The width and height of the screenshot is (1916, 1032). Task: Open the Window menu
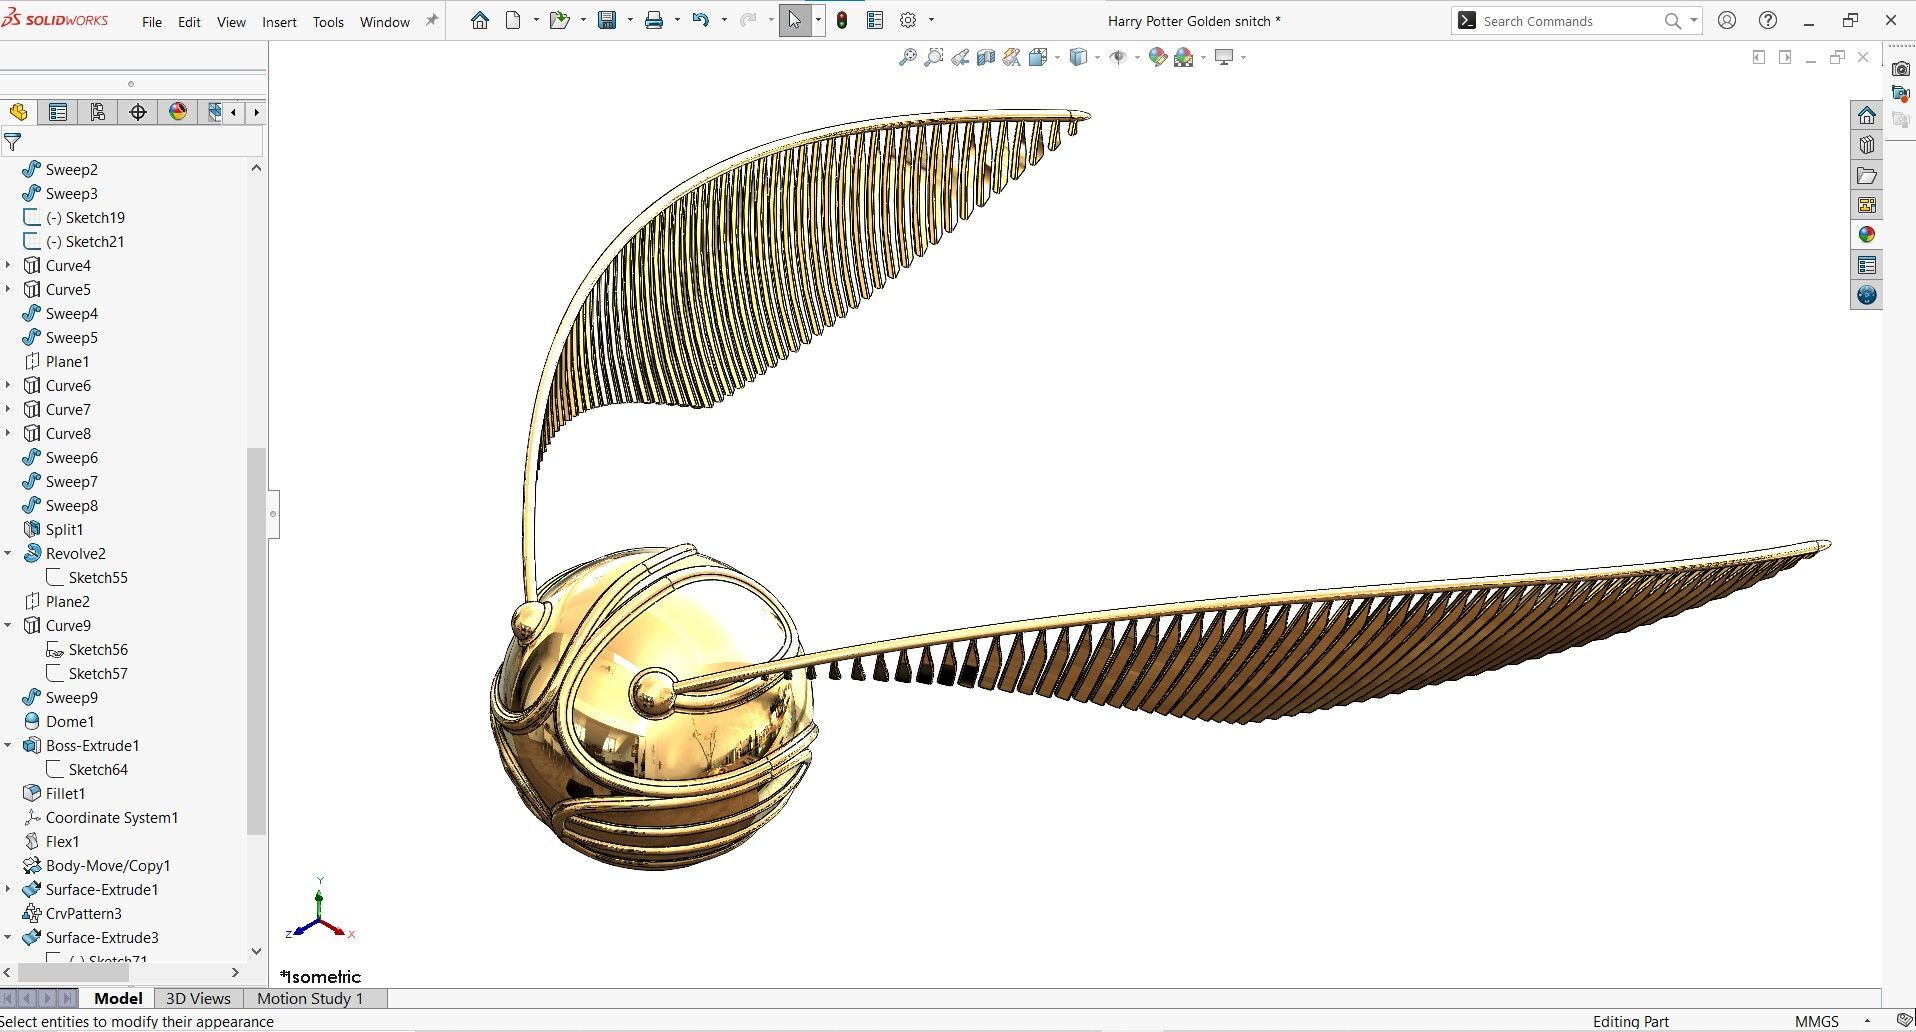pyautogui.click(x=385, y=22)
